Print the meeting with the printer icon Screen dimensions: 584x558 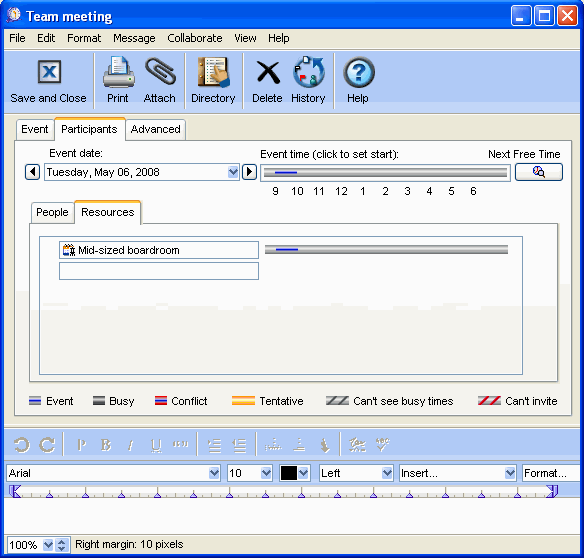pyautogui.click(x=118, y=72)
